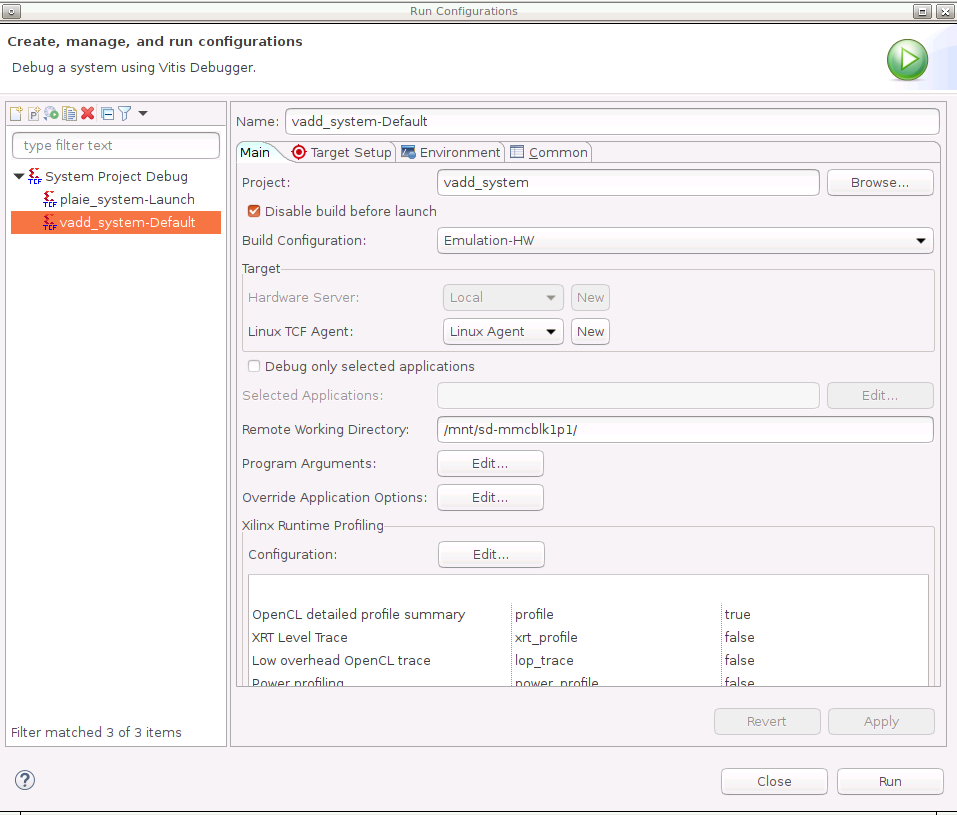Uncheck Disable build before launch

pos(254,211)
